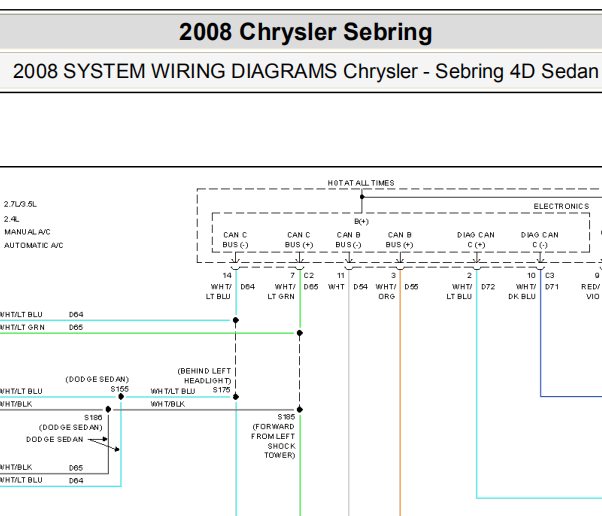Screen dimensions: 602x516
Task: Click the C3 connector label
Action: 550,275
